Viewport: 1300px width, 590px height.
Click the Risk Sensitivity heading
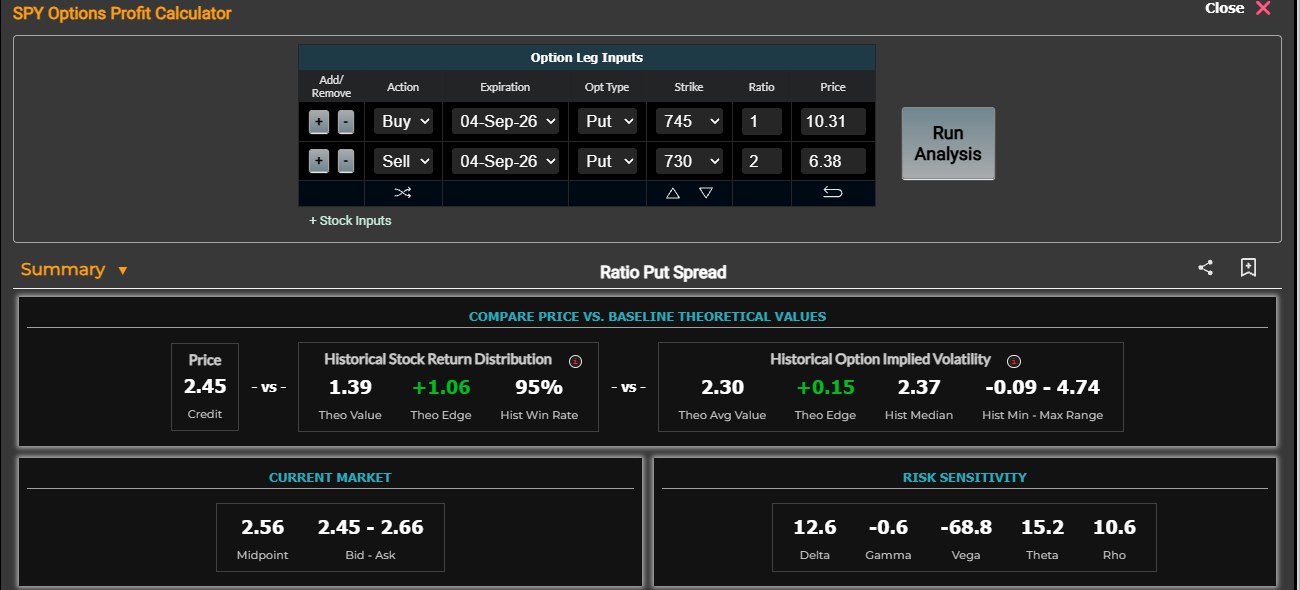click(x=965, y=478)
